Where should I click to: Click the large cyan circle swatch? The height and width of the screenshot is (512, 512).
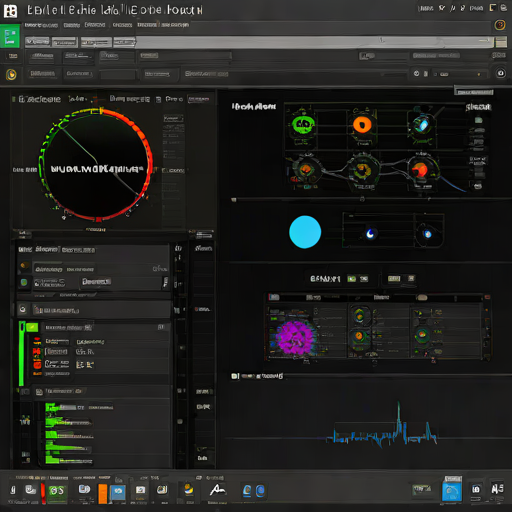pyautogui.click(x=305, y=232)
